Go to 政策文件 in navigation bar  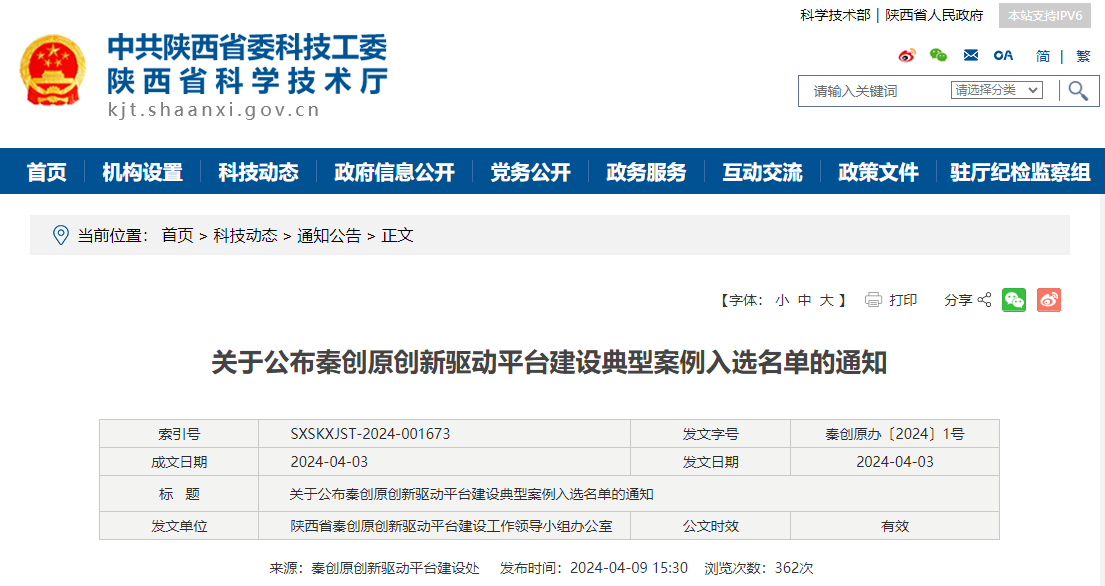[x=878, y=172]
